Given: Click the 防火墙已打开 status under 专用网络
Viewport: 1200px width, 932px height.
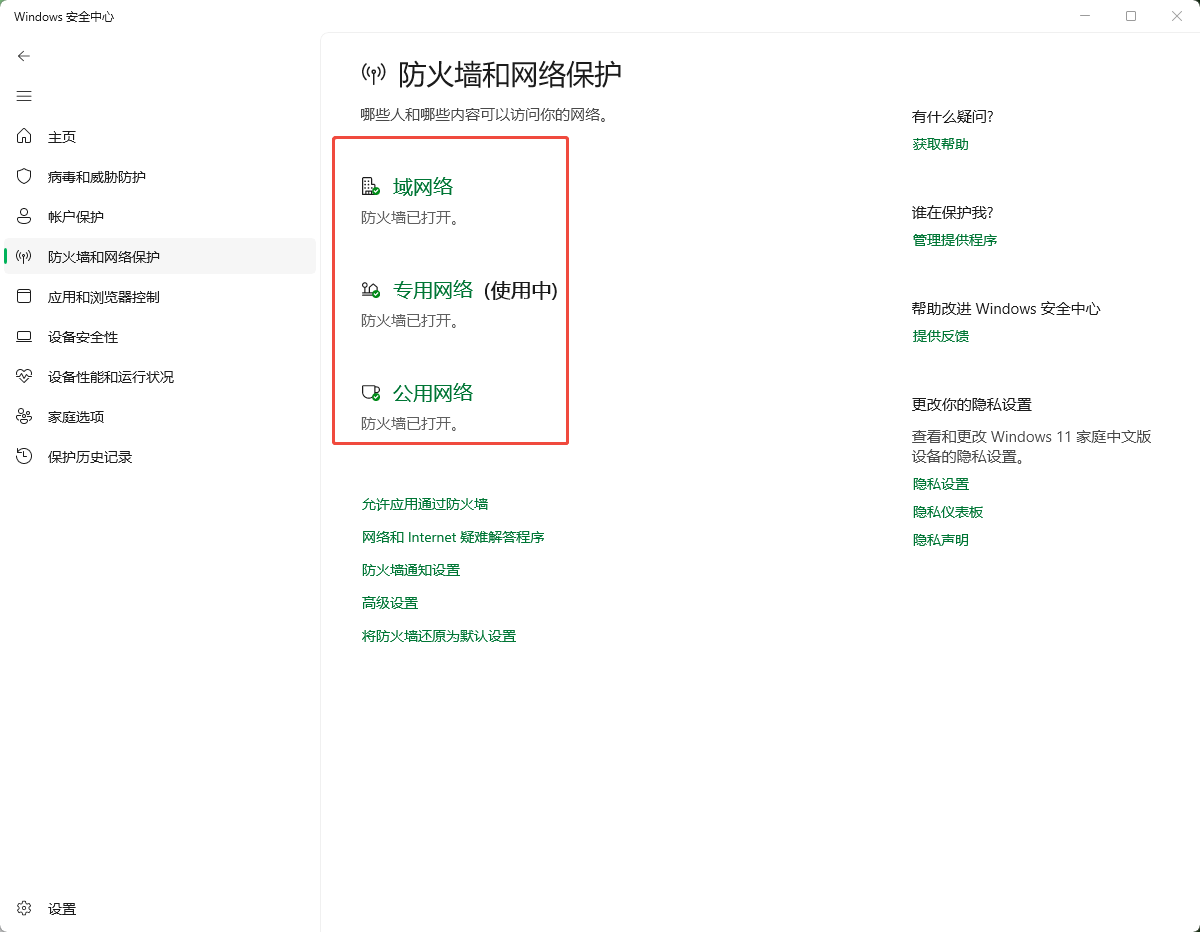Looking at the screenshot, I should pyautogui.click(x=410, y=321).
